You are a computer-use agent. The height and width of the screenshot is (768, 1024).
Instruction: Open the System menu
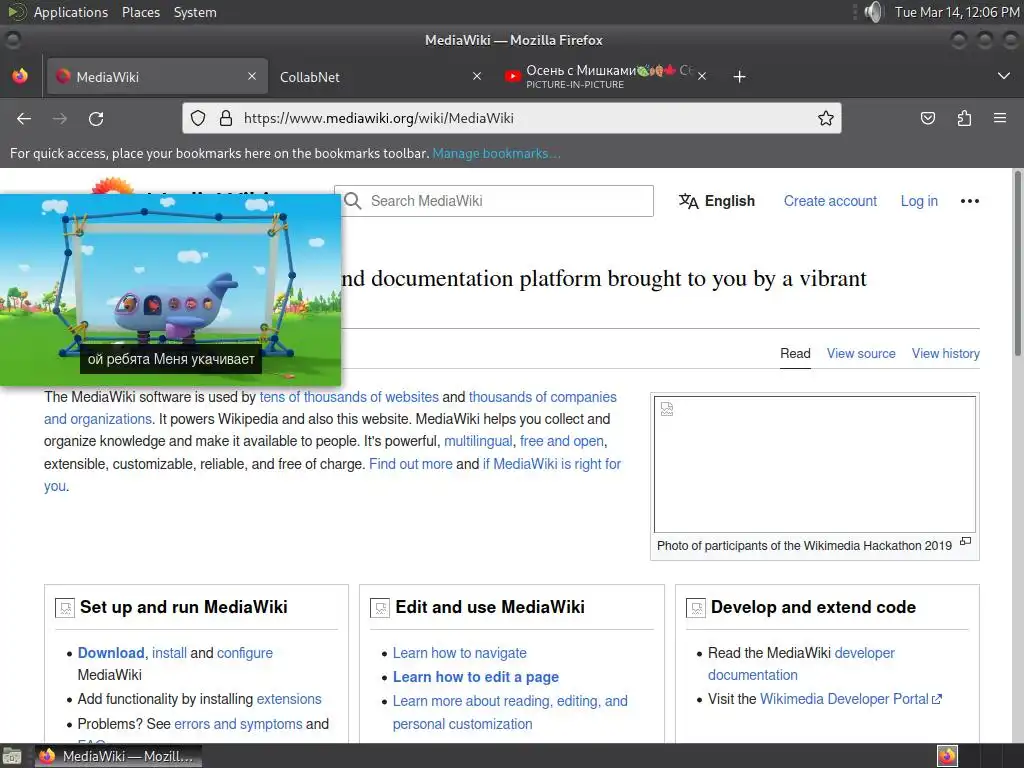pos(195,12)
